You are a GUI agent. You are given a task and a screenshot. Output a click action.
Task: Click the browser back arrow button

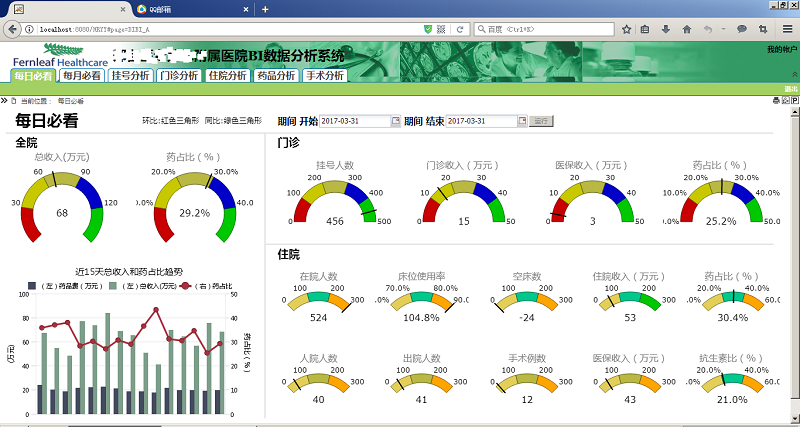[x=13, y=30]
